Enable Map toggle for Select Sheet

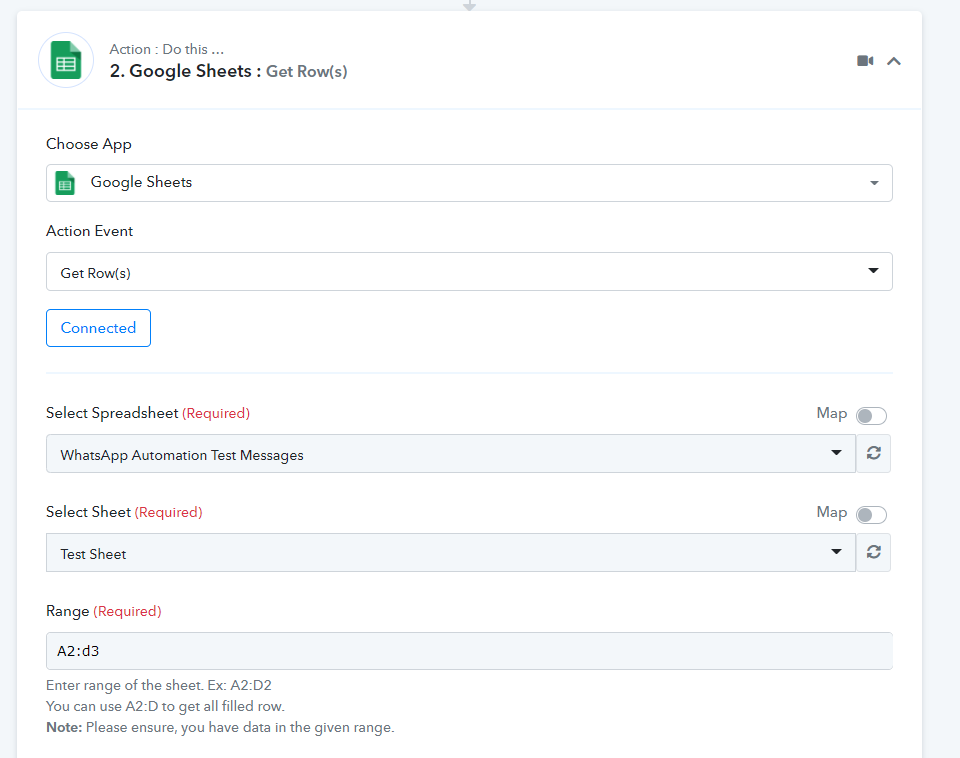click(x=870, y=515)
